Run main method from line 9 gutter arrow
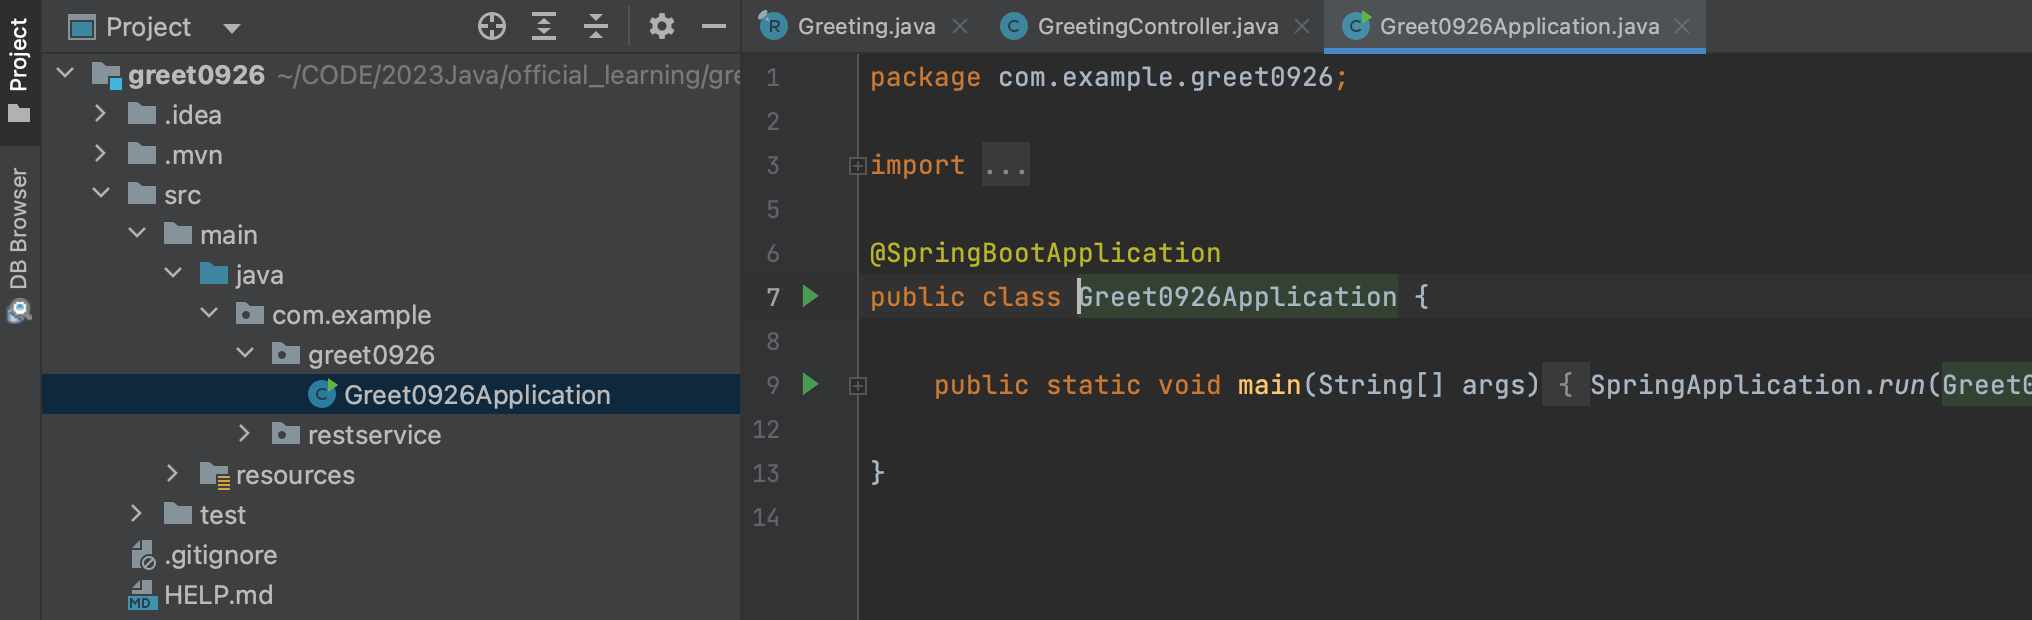Viewport: 2032px width, 620px height. click(x=810, y=384)
